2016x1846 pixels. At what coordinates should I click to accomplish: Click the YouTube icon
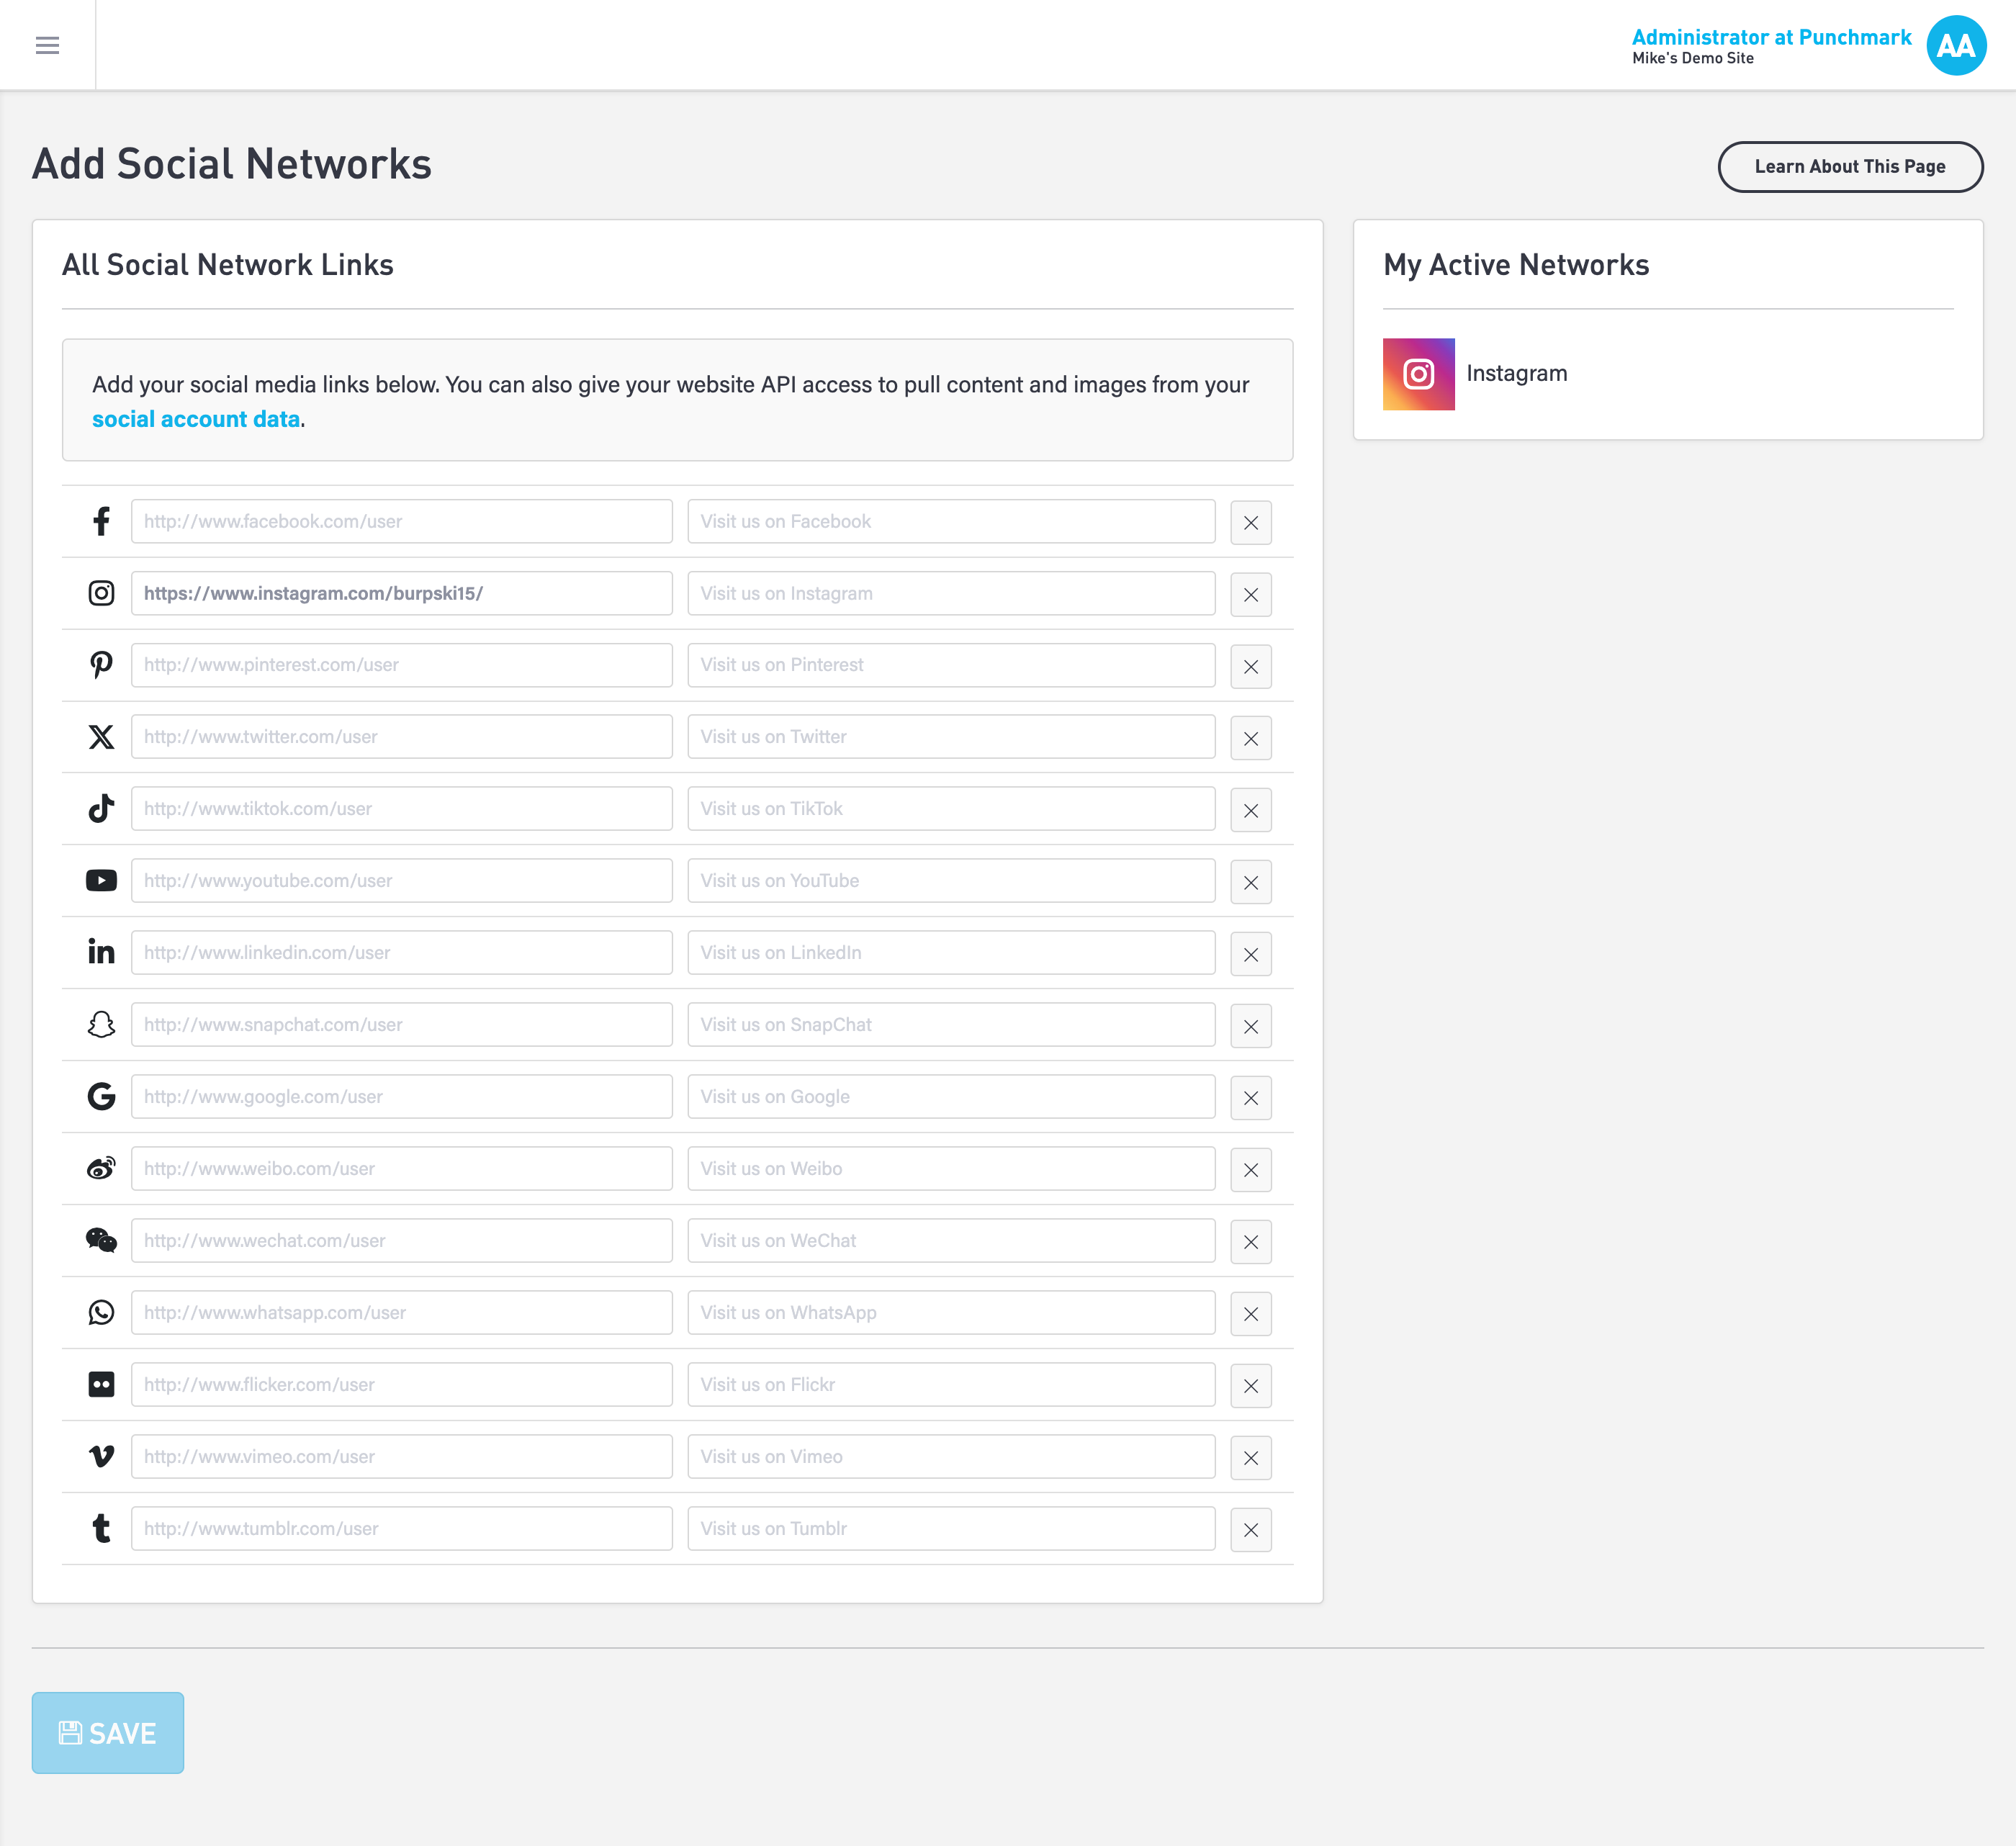(x=101, y=880)
